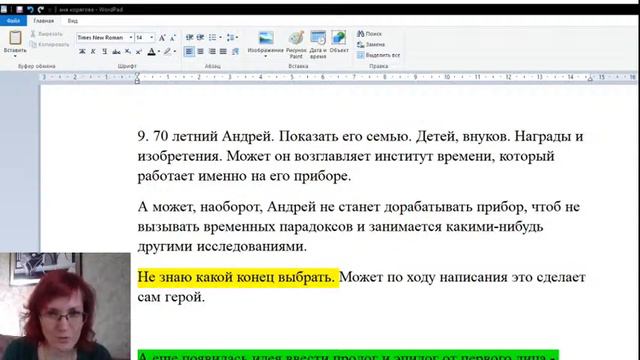
Task: Click in paragraph starting '9. 70 летний Андрей'
Action: coord(360,156)
